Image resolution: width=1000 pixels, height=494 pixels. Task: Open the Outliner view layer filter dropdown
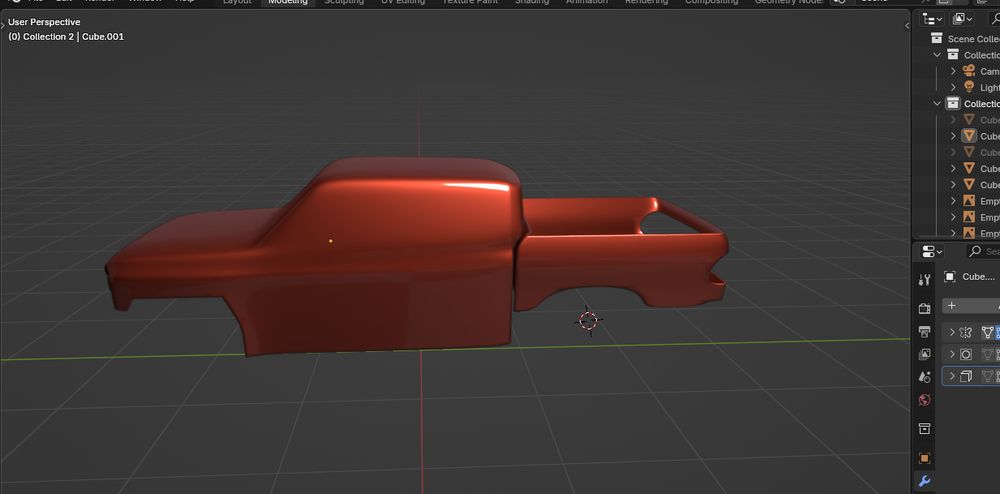pos(962,19)
